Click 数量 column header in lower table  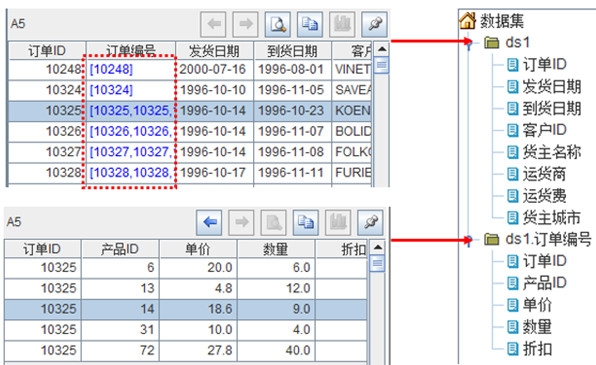[276, 249]
